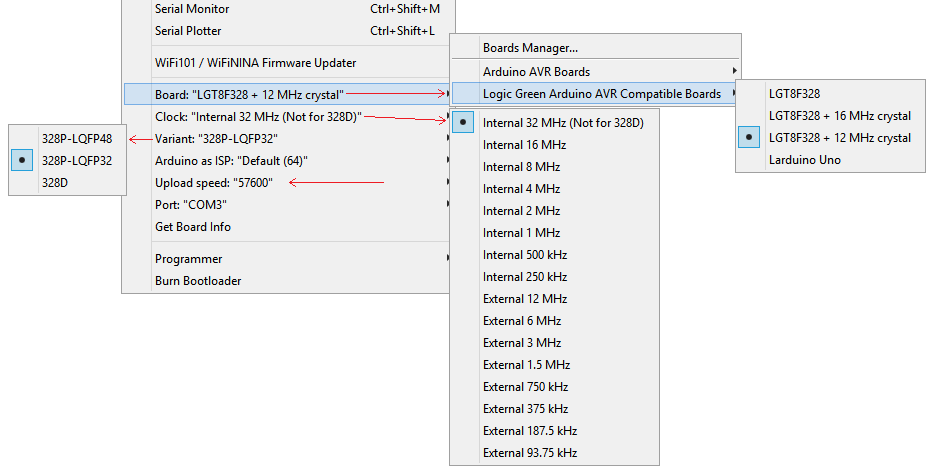Screen dimensions: 933x472
Task: Choose Internal 4 MHz clock
Action: [555, 189]
